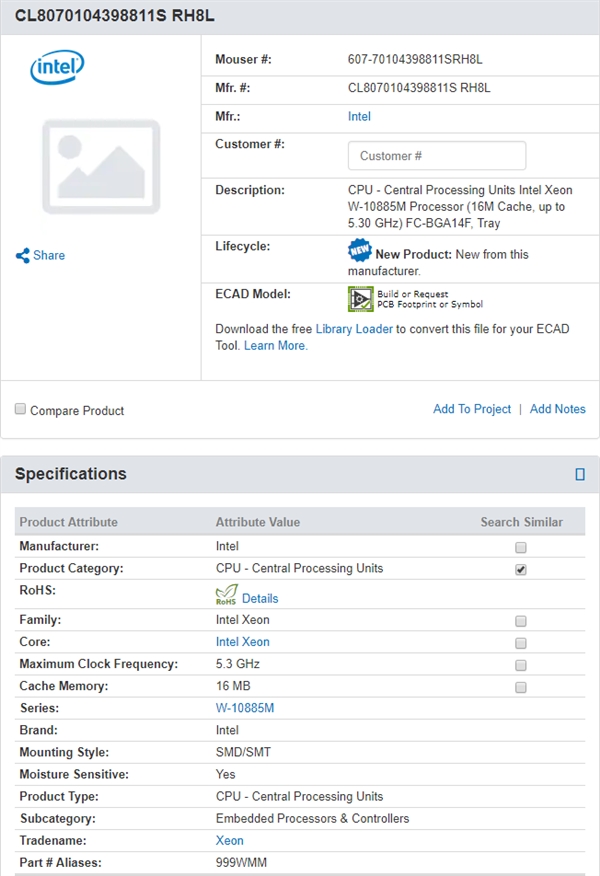The width and height of the screenshot is (600, 876).
Task: Click inside the Customer # input field
Action: point(436,156)
